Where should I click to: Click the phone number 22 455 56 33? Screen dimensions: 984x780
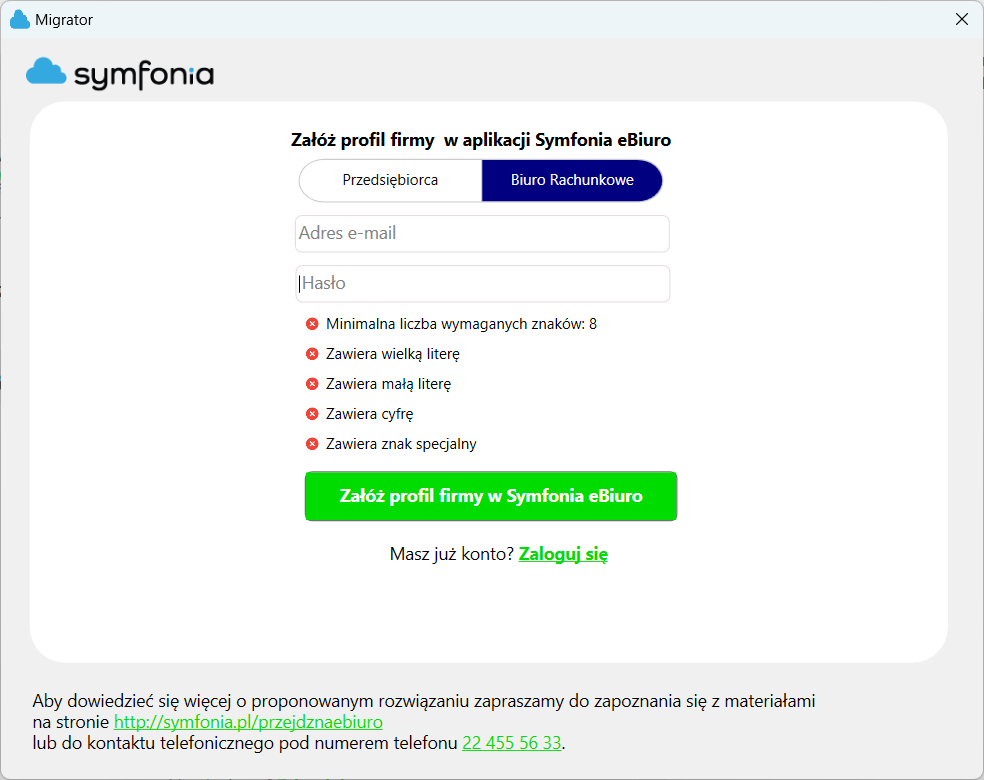click(511, 743)
